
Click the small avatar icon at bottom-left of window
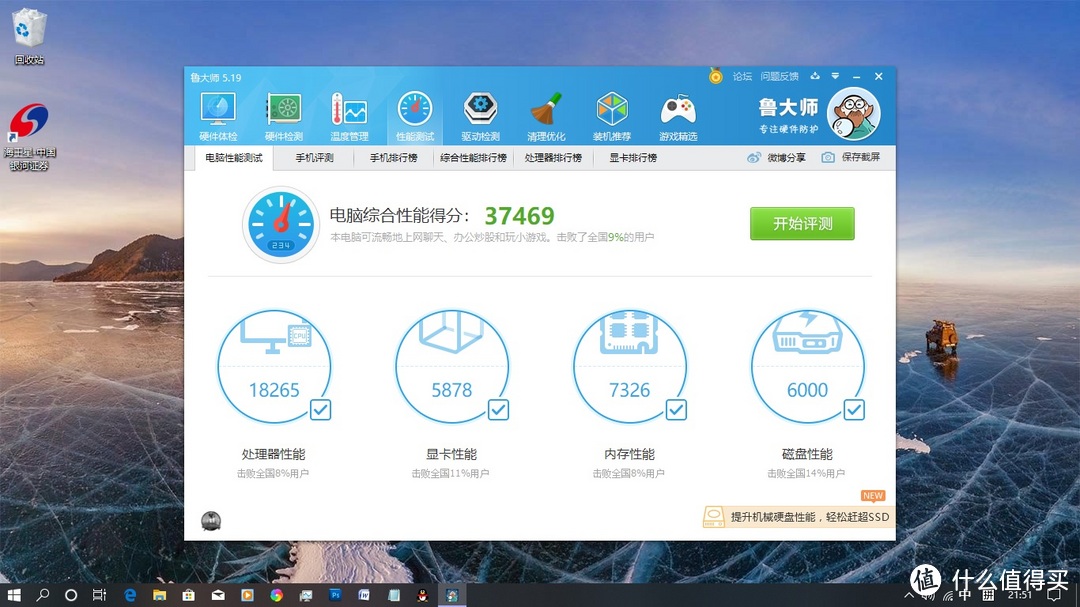(211, 521)
